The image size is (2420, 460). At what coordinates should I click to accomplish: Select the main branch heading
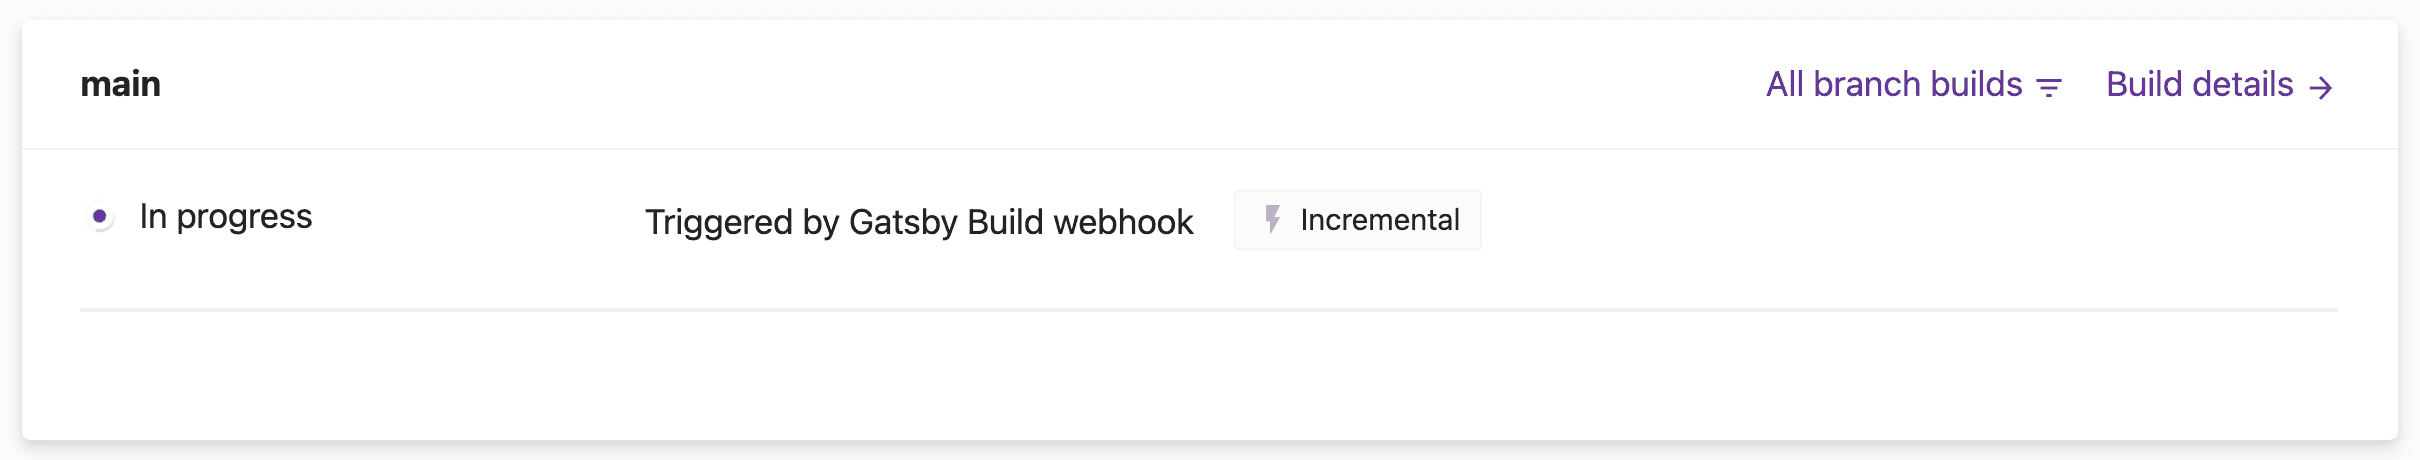(x=121, y=84)
